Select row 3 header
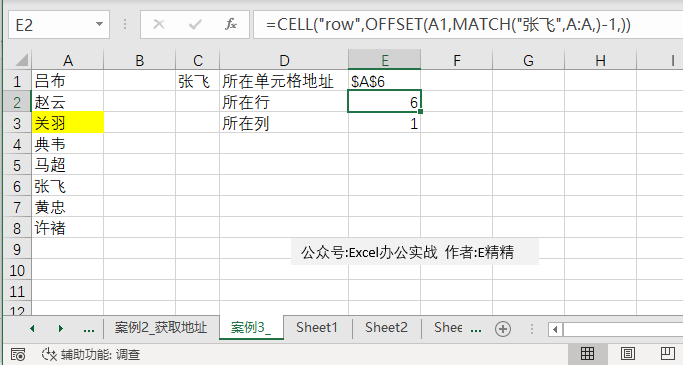 coord(17,123)
